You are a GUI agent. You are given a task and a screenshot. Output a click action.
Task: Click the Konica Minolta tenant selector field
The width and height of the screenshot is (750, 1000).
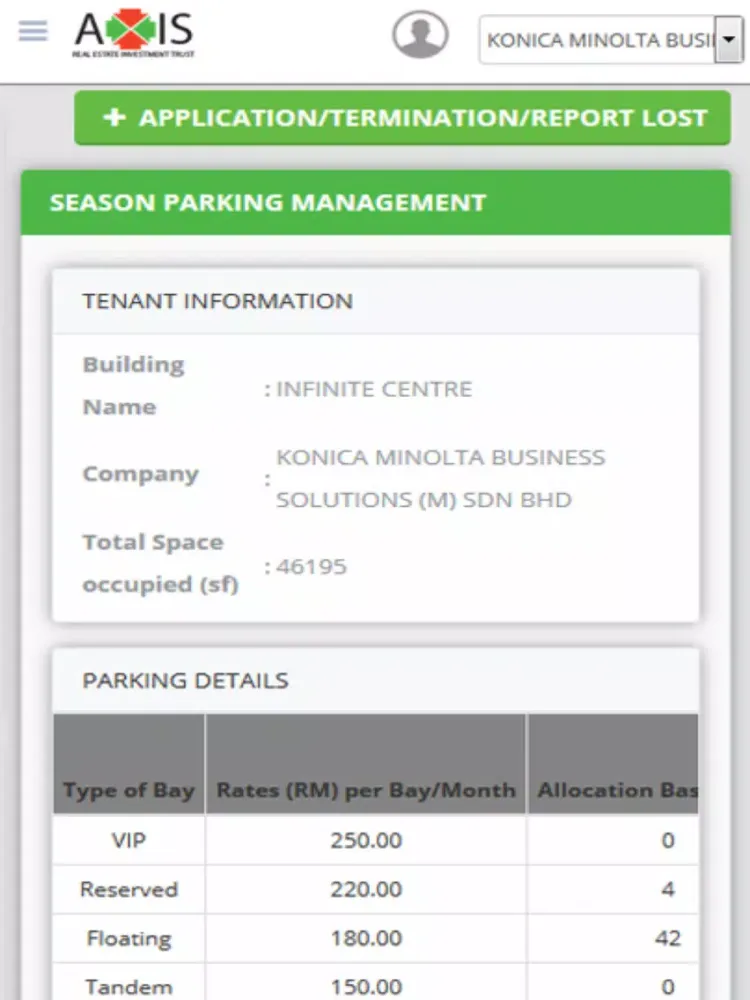611,40
